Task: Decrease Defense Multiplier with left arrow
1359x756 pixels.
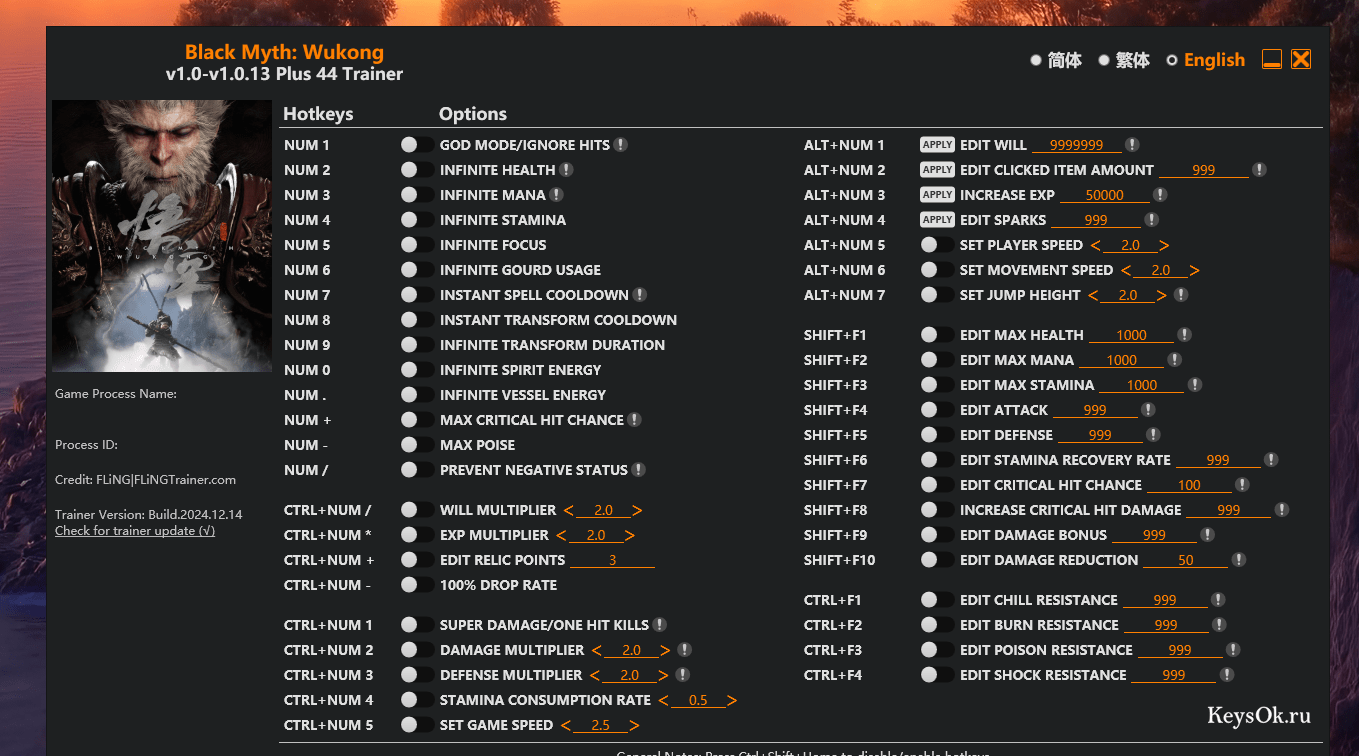Action: pyautogui.click(x=594, y=675)
